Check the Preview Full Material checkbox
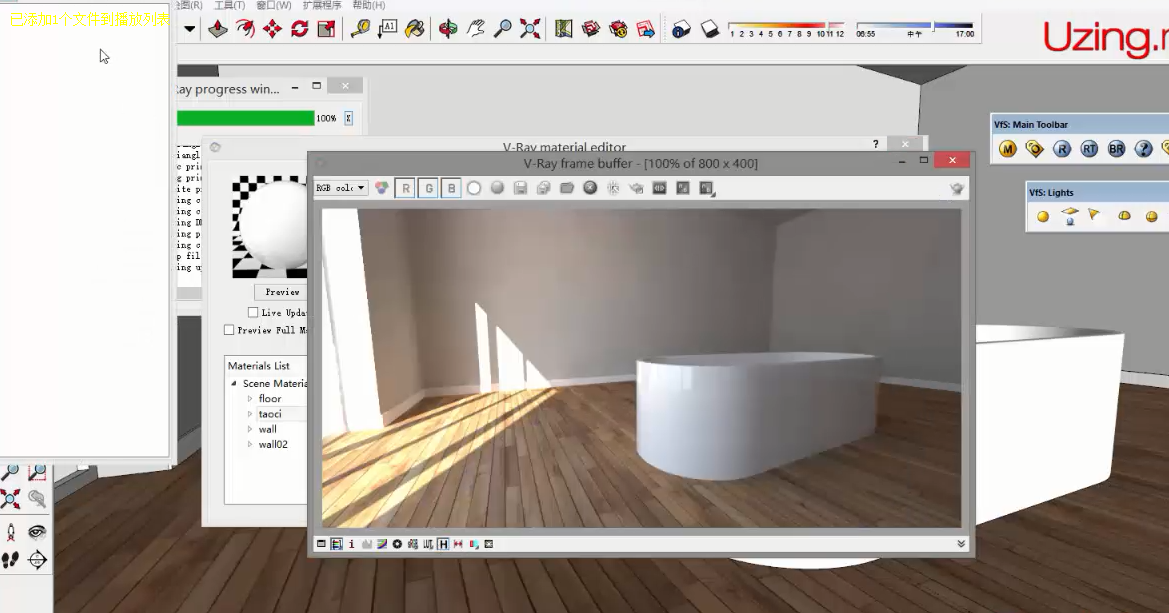 coord(229,330)
